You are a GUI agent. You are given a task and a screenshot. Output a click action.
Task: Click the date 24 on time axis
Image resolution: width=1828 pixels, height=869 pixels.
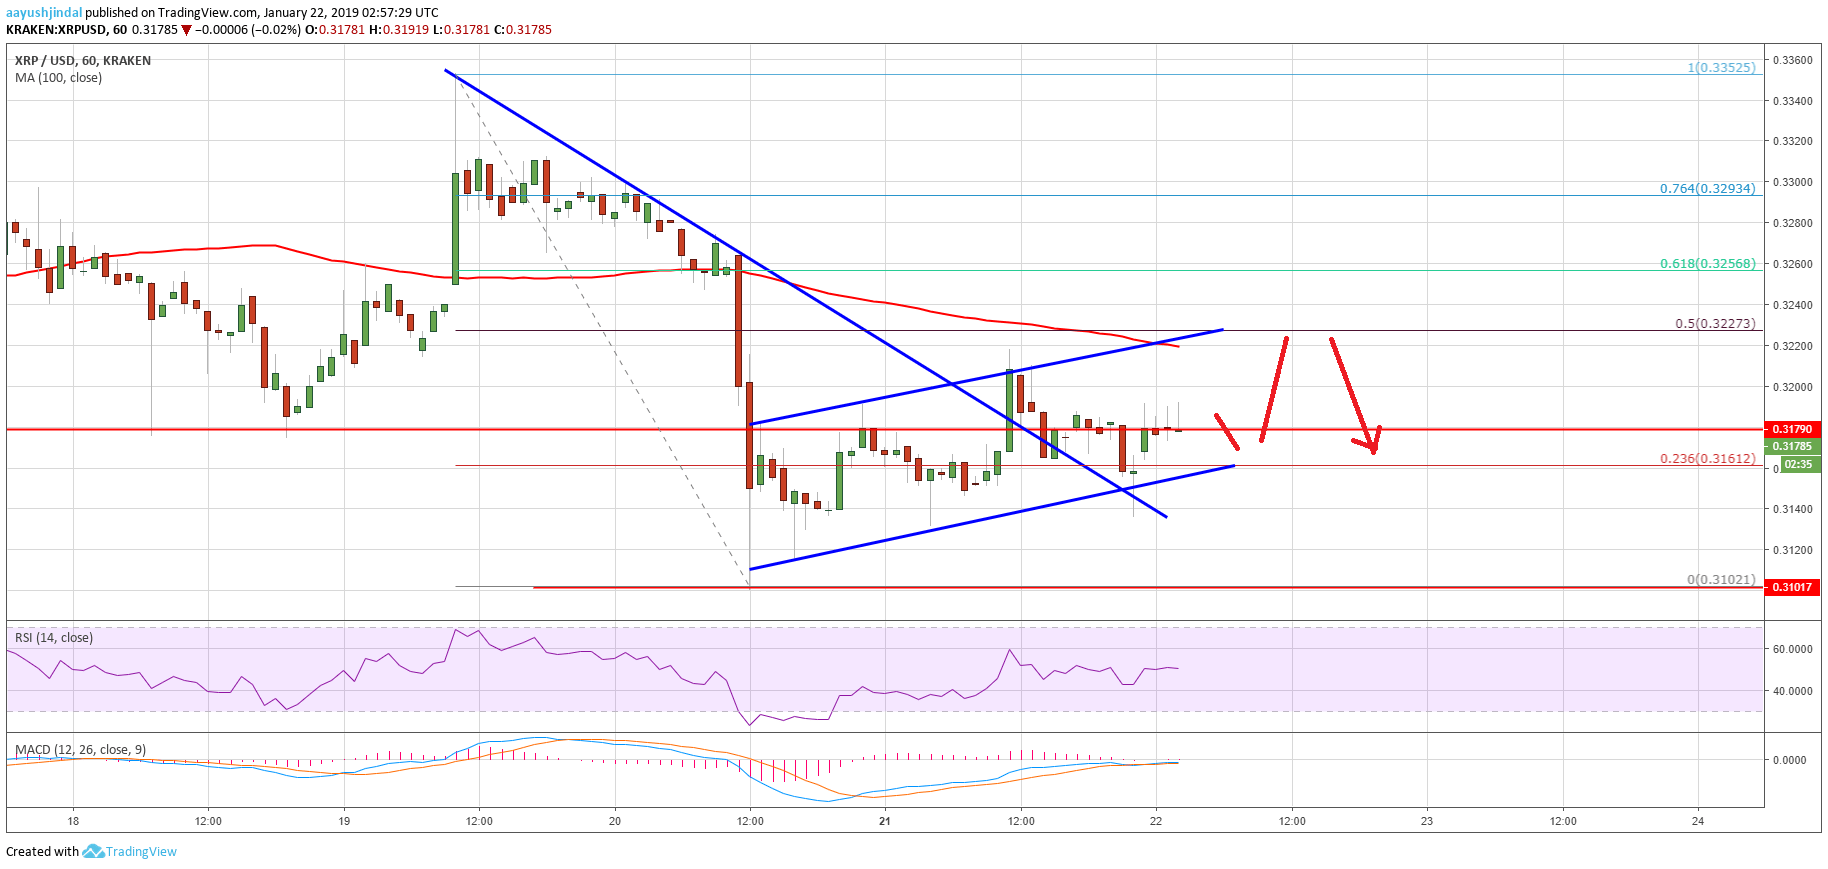pyautogui.click(x=1698, y=821)
